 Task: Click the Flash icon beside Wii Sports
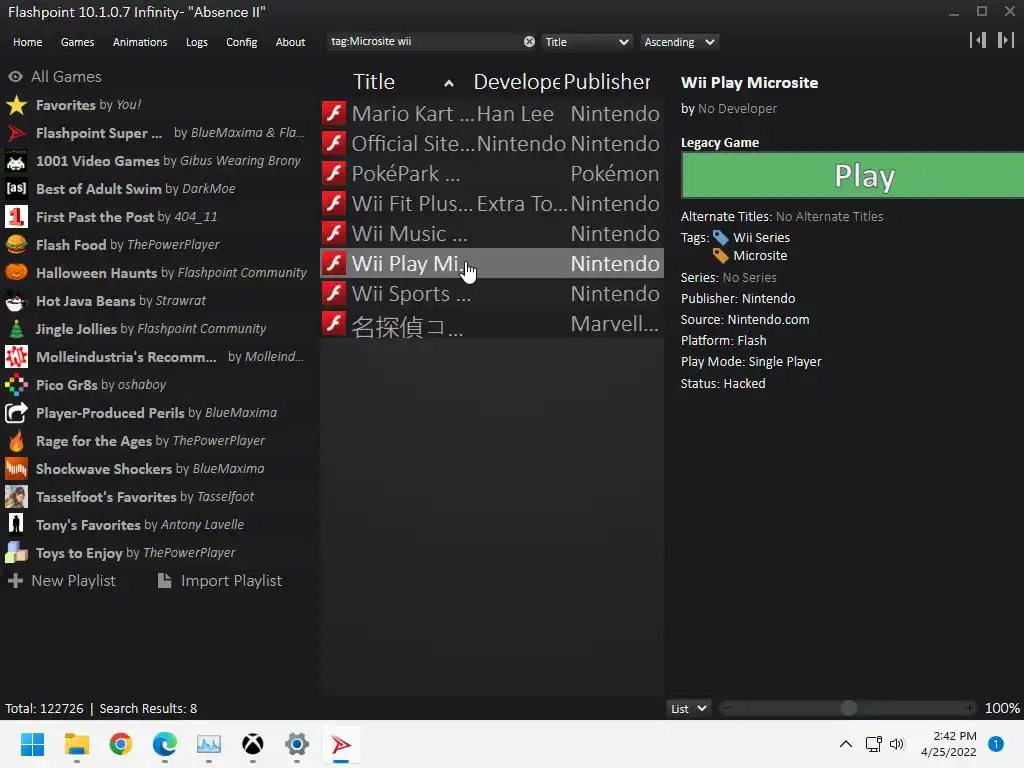[x=334, y=293]
